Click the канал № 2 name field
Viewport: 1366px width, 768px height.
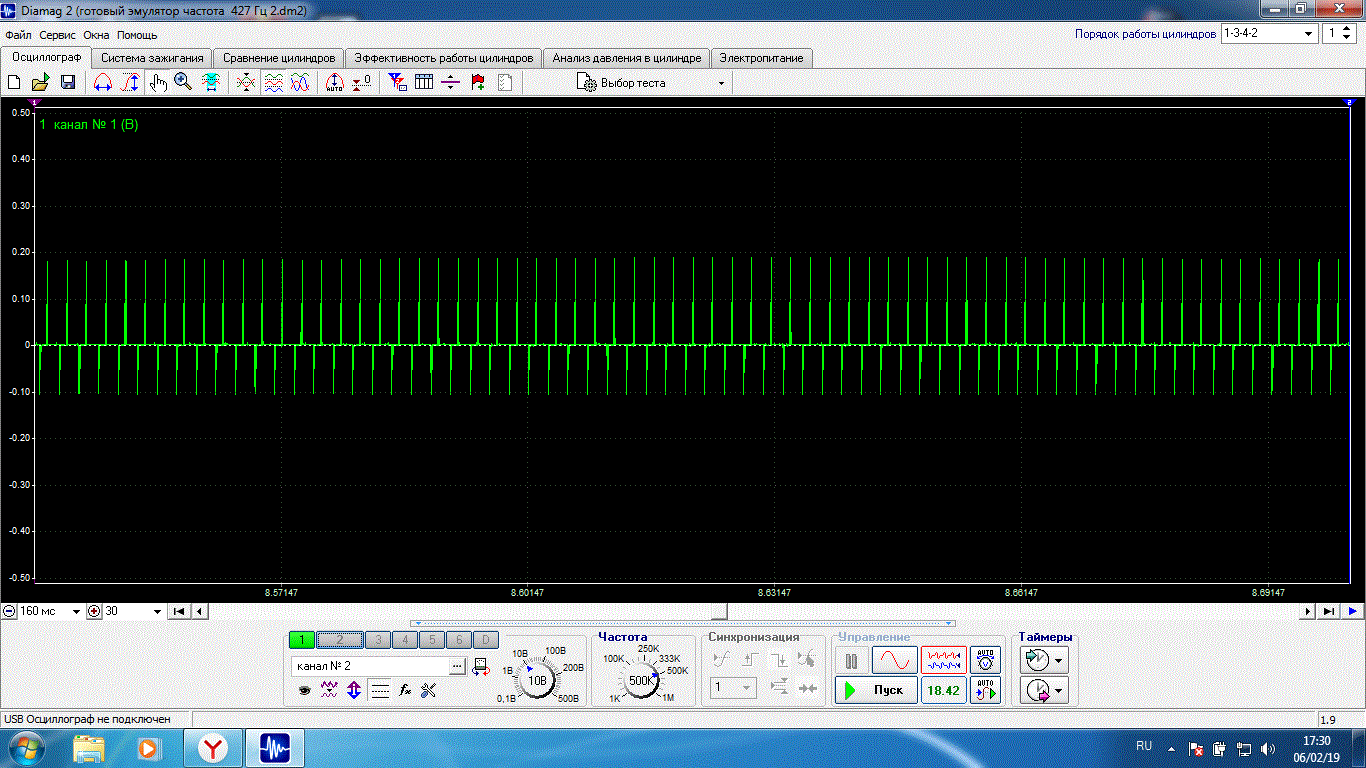[x=370, y=665]
